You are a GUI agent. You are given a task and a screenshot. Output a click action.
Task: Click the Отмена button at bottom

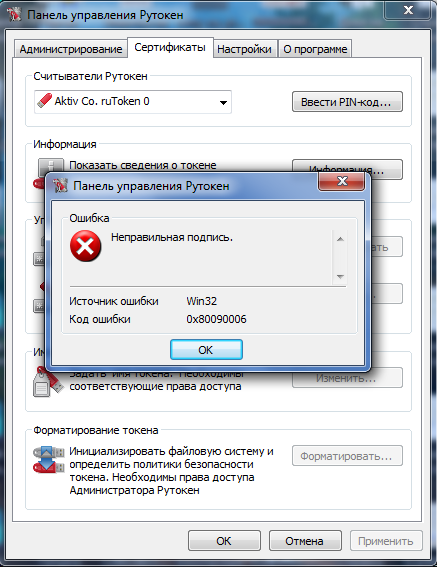305,541
